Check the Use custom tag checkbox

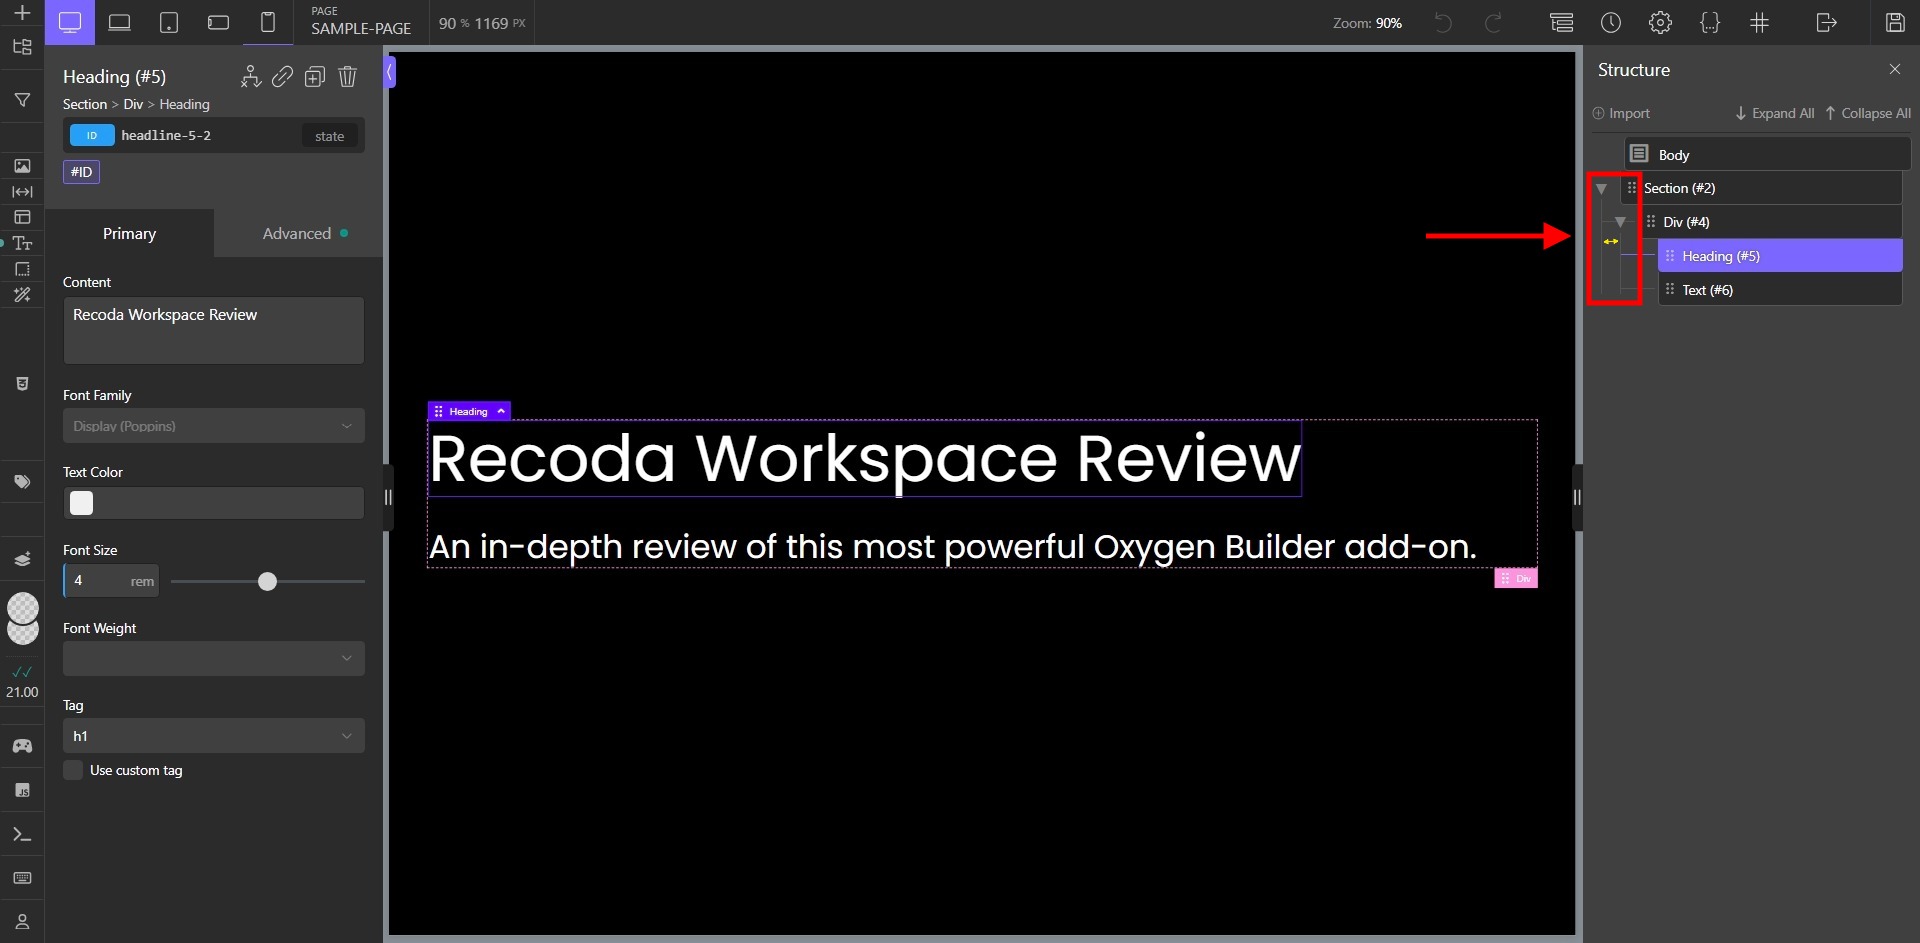[x=73, y=770]
